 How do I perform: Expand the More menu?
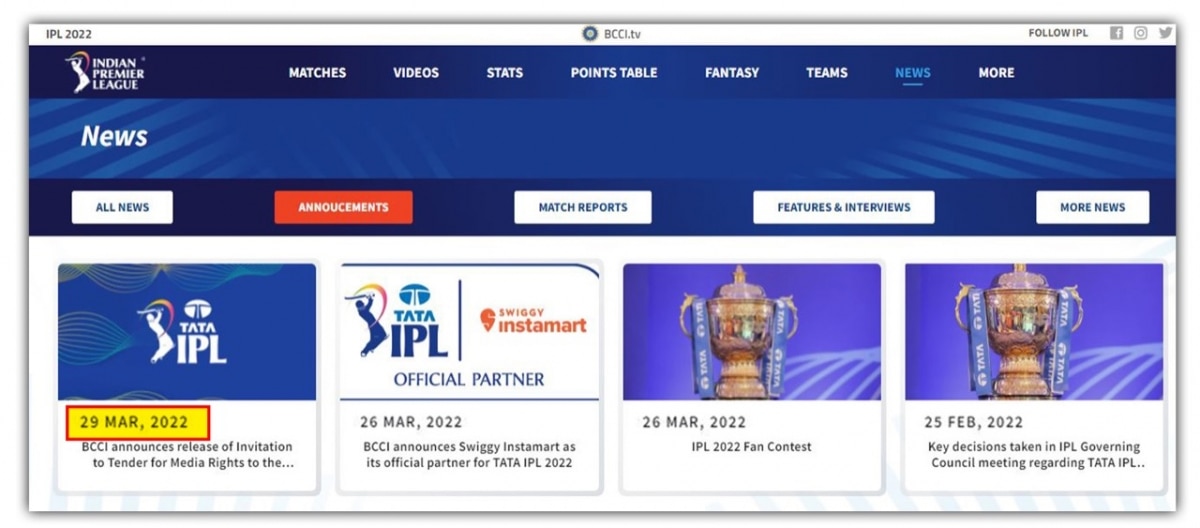point(996,73)
